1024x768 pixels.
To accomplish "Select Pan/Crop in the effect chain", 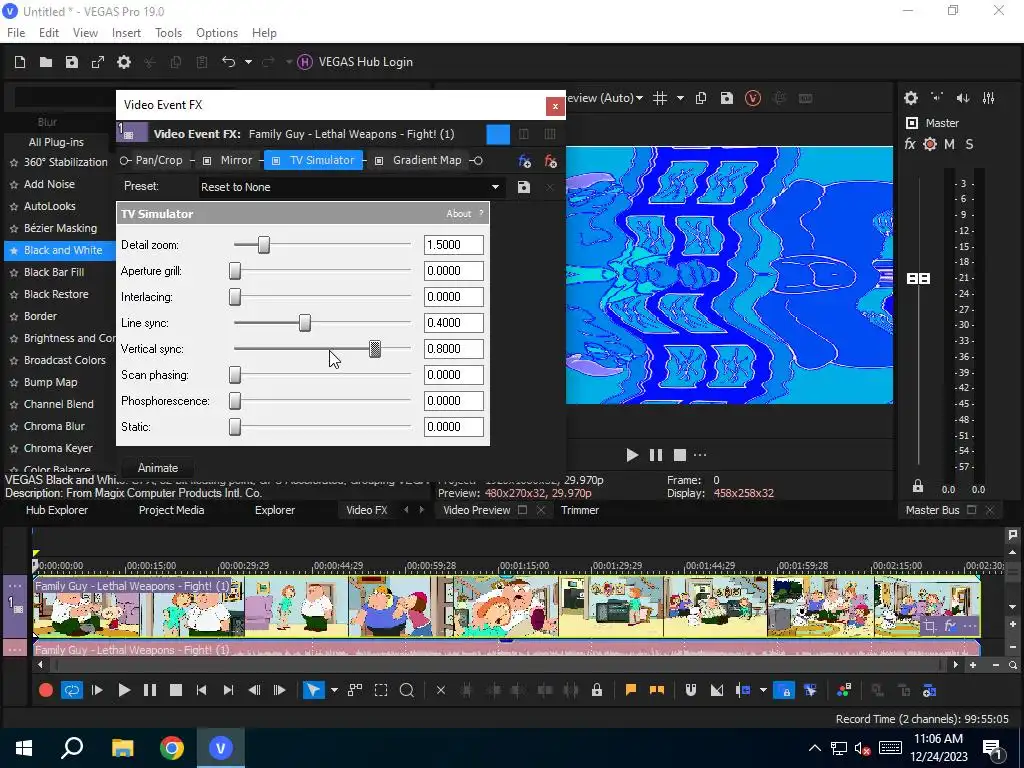I will click(159, 160).
